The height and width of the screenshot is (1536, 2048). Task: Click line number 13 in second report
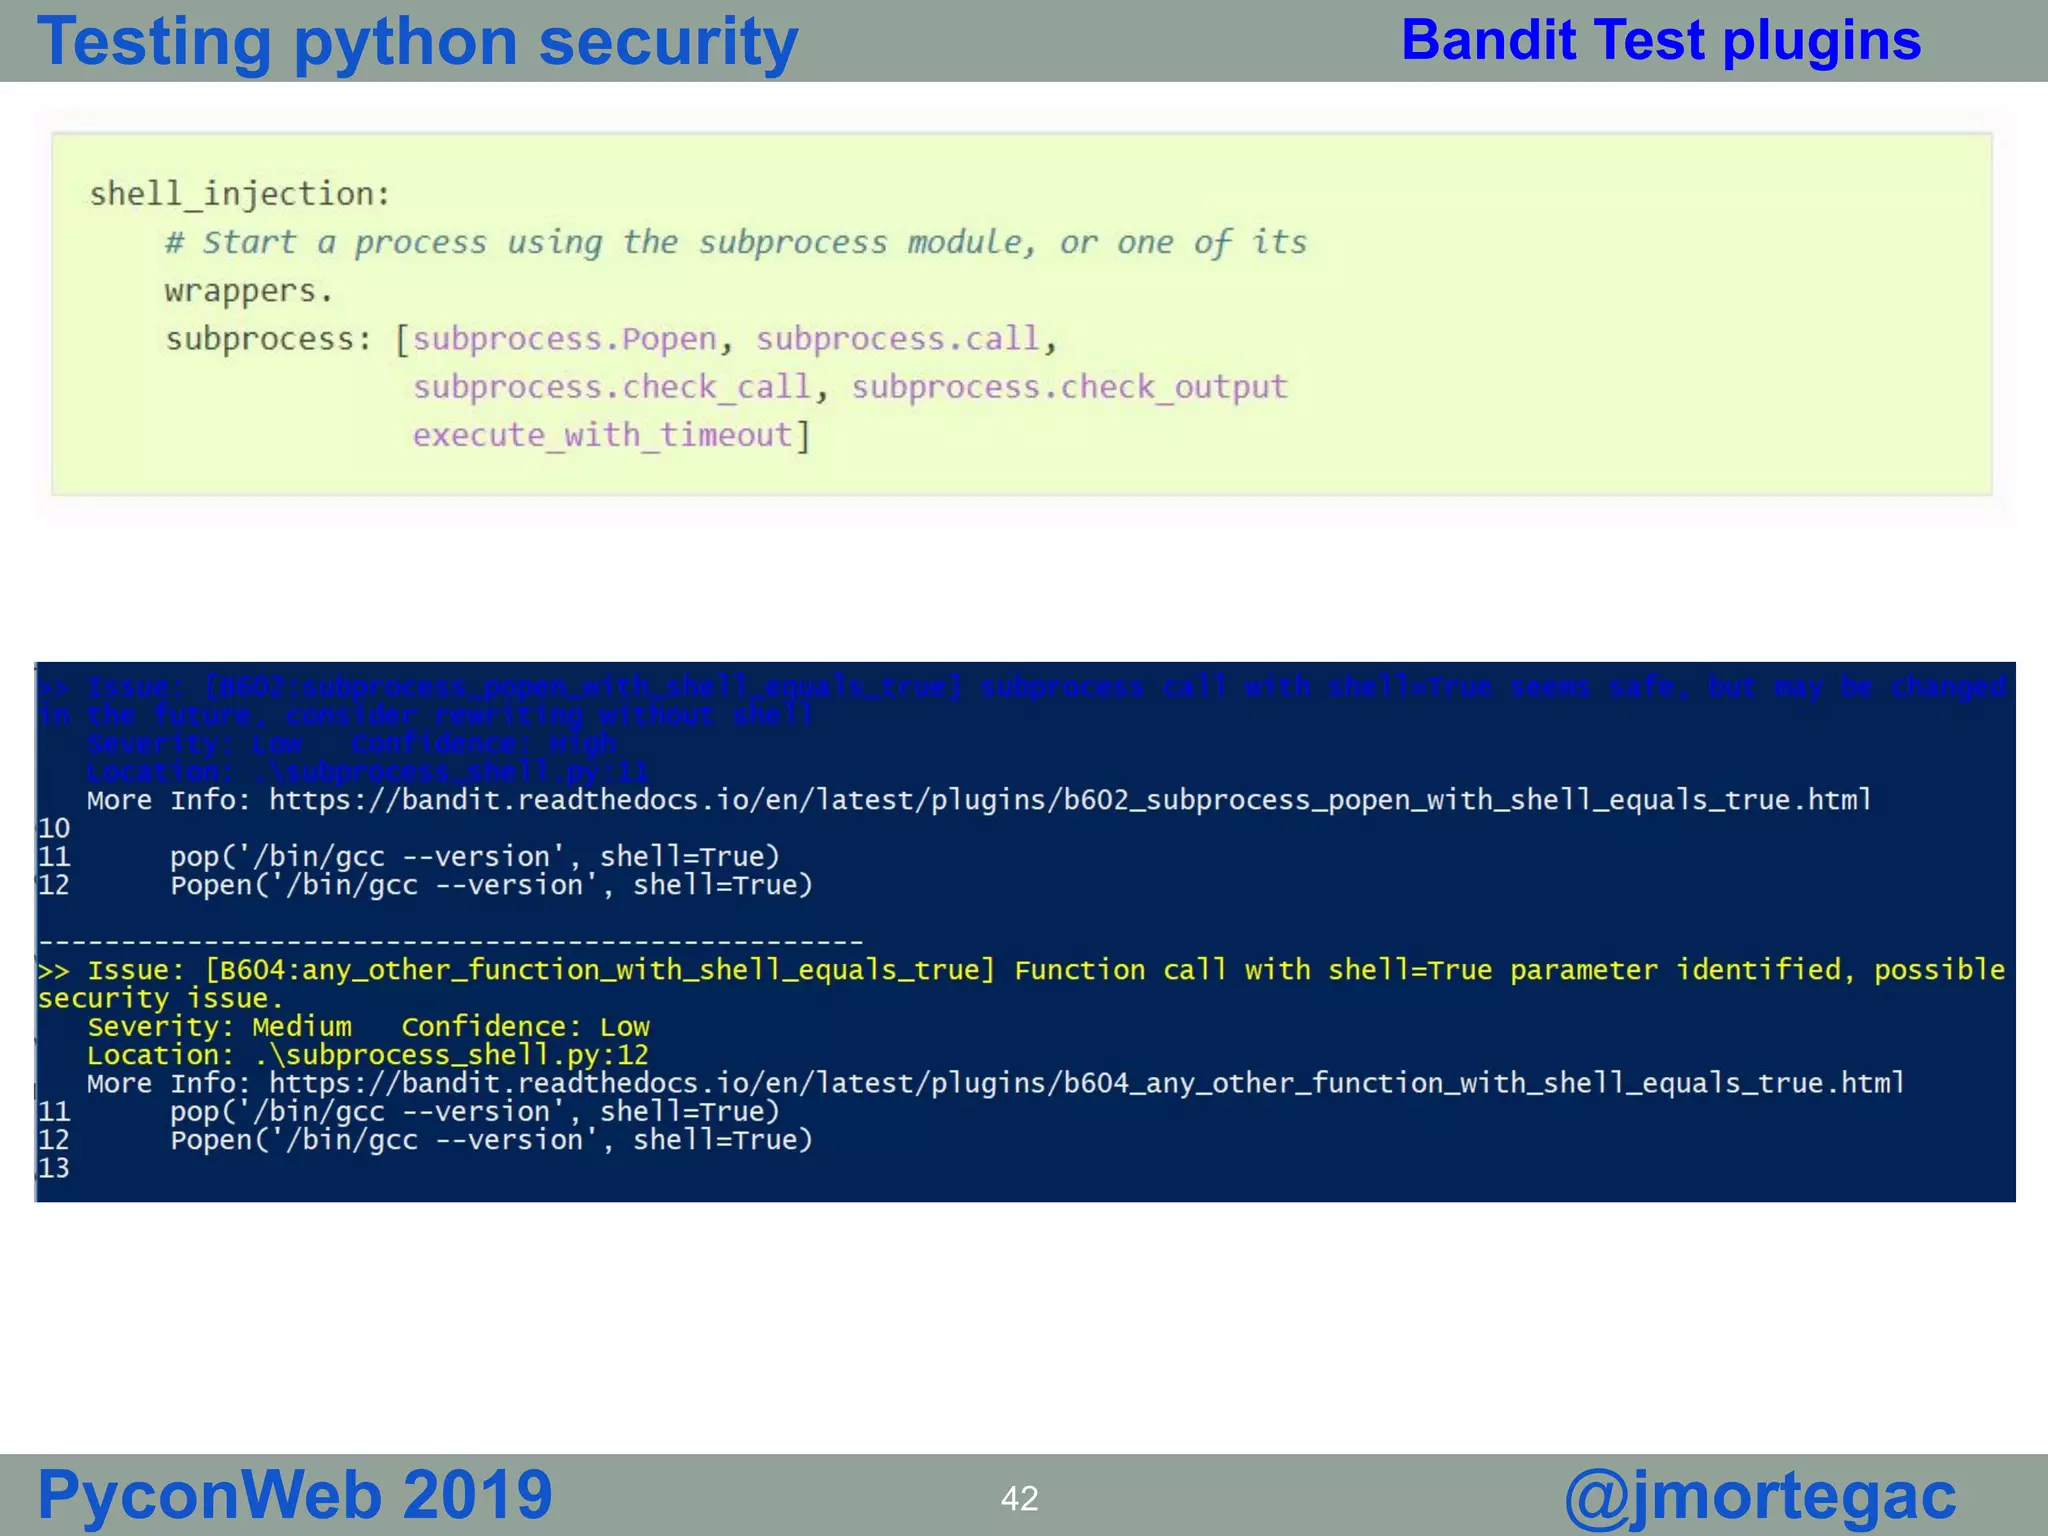pyautogui.click(x=54, y=1169)
